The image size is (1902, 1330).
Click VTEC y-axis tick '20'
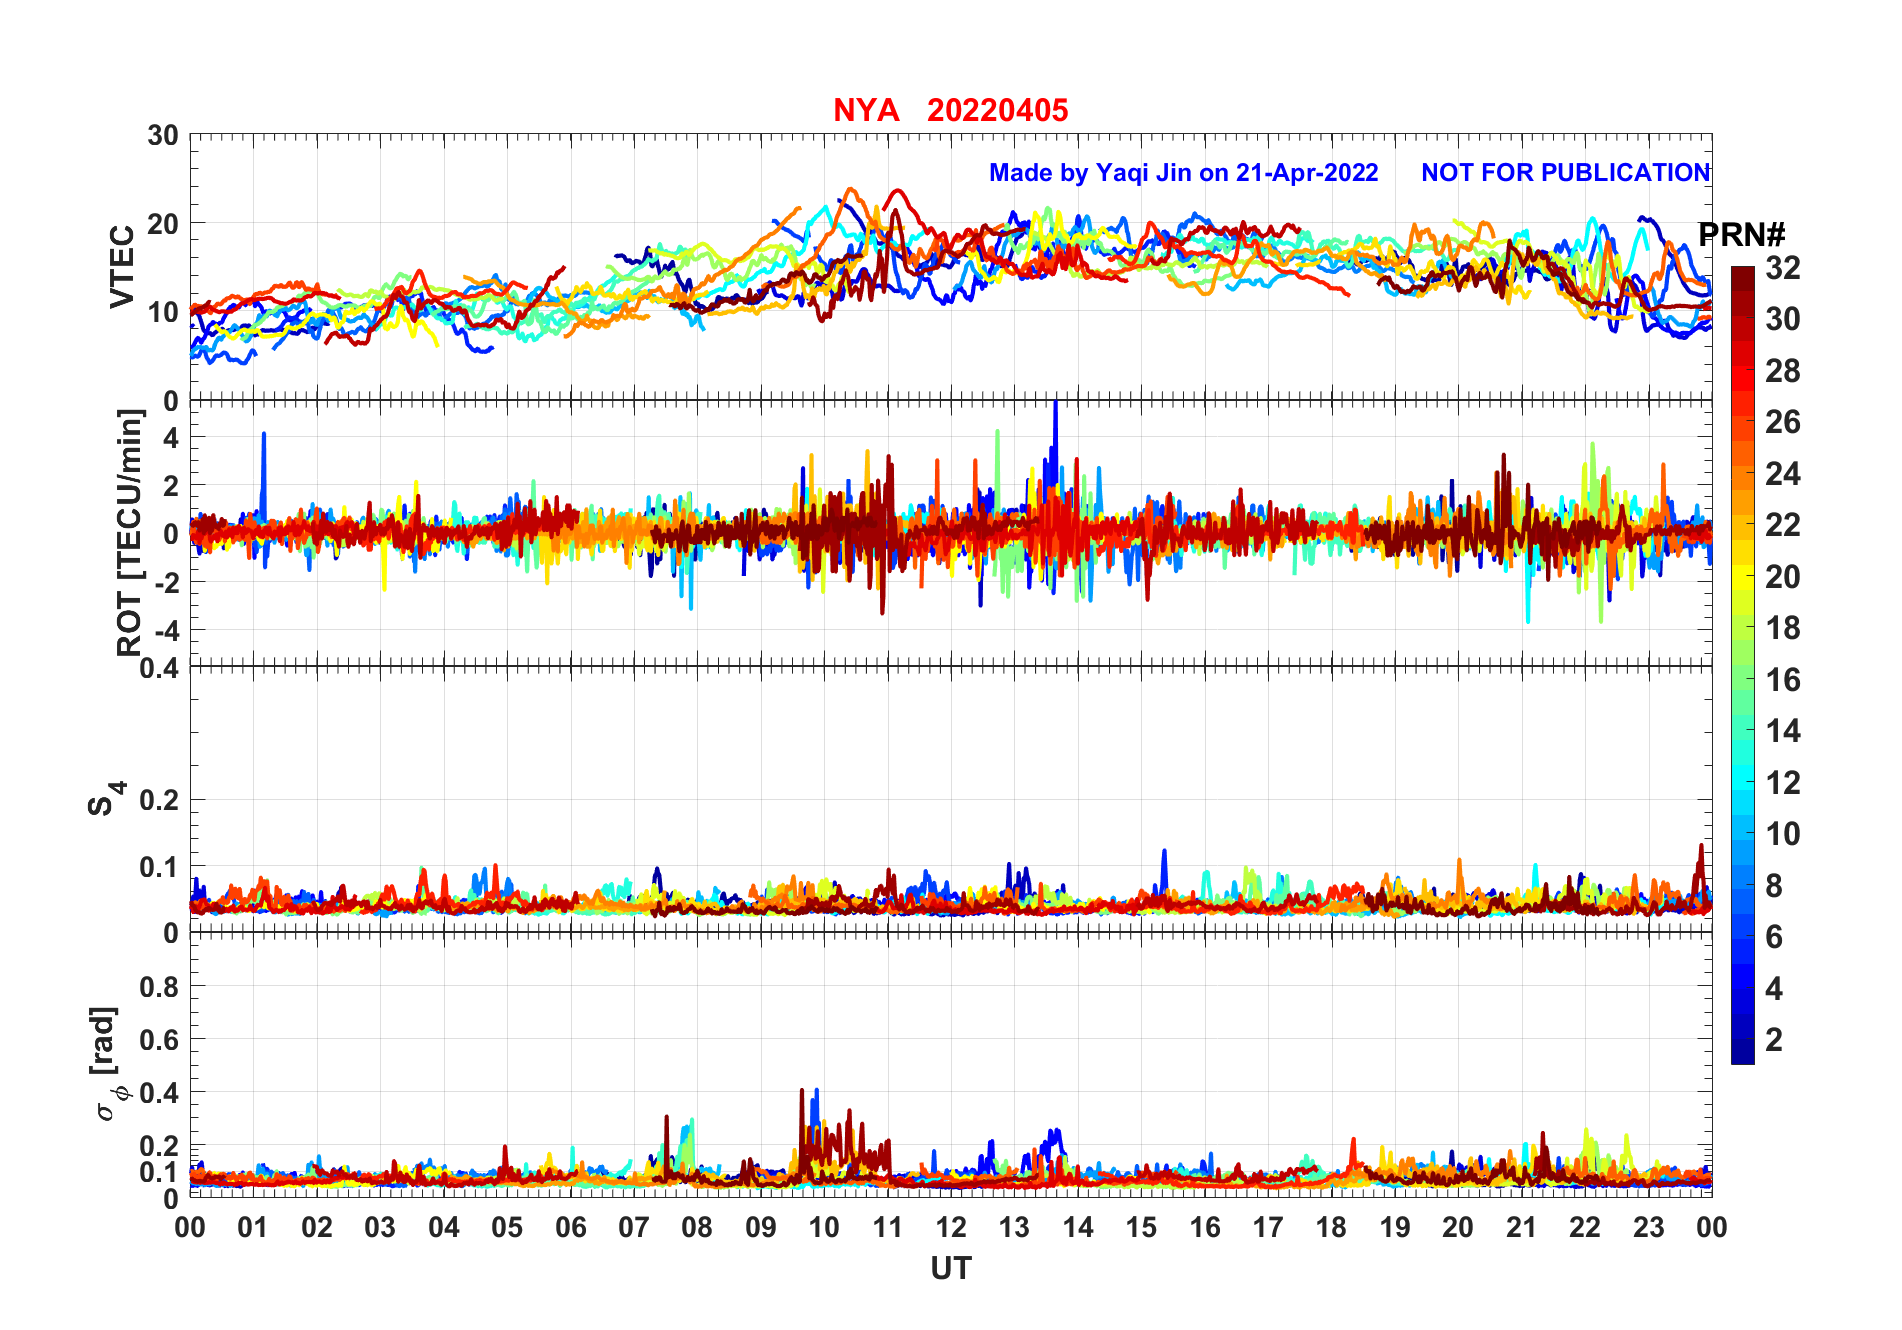point(163,224)
